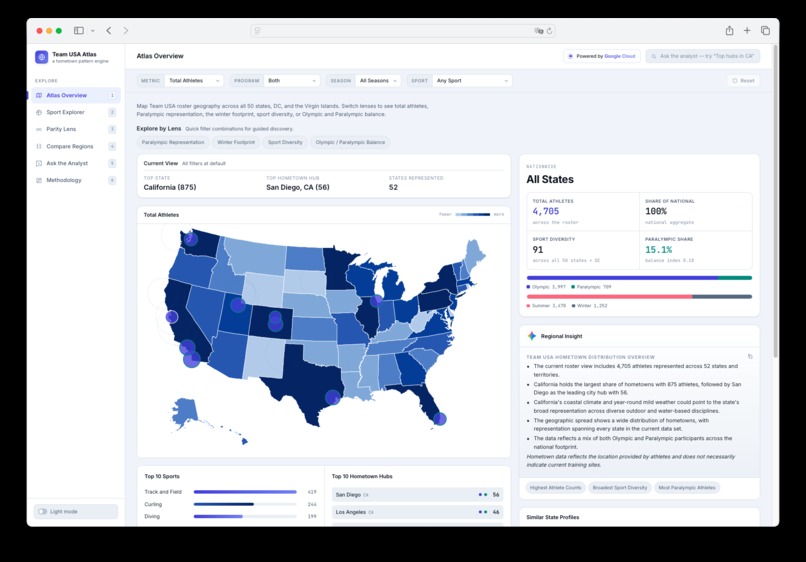Image resolution: width=806 pixels, height=562 pixels.
Task: Click the Highest Athlete Counts chip
Action: [556, 487]
